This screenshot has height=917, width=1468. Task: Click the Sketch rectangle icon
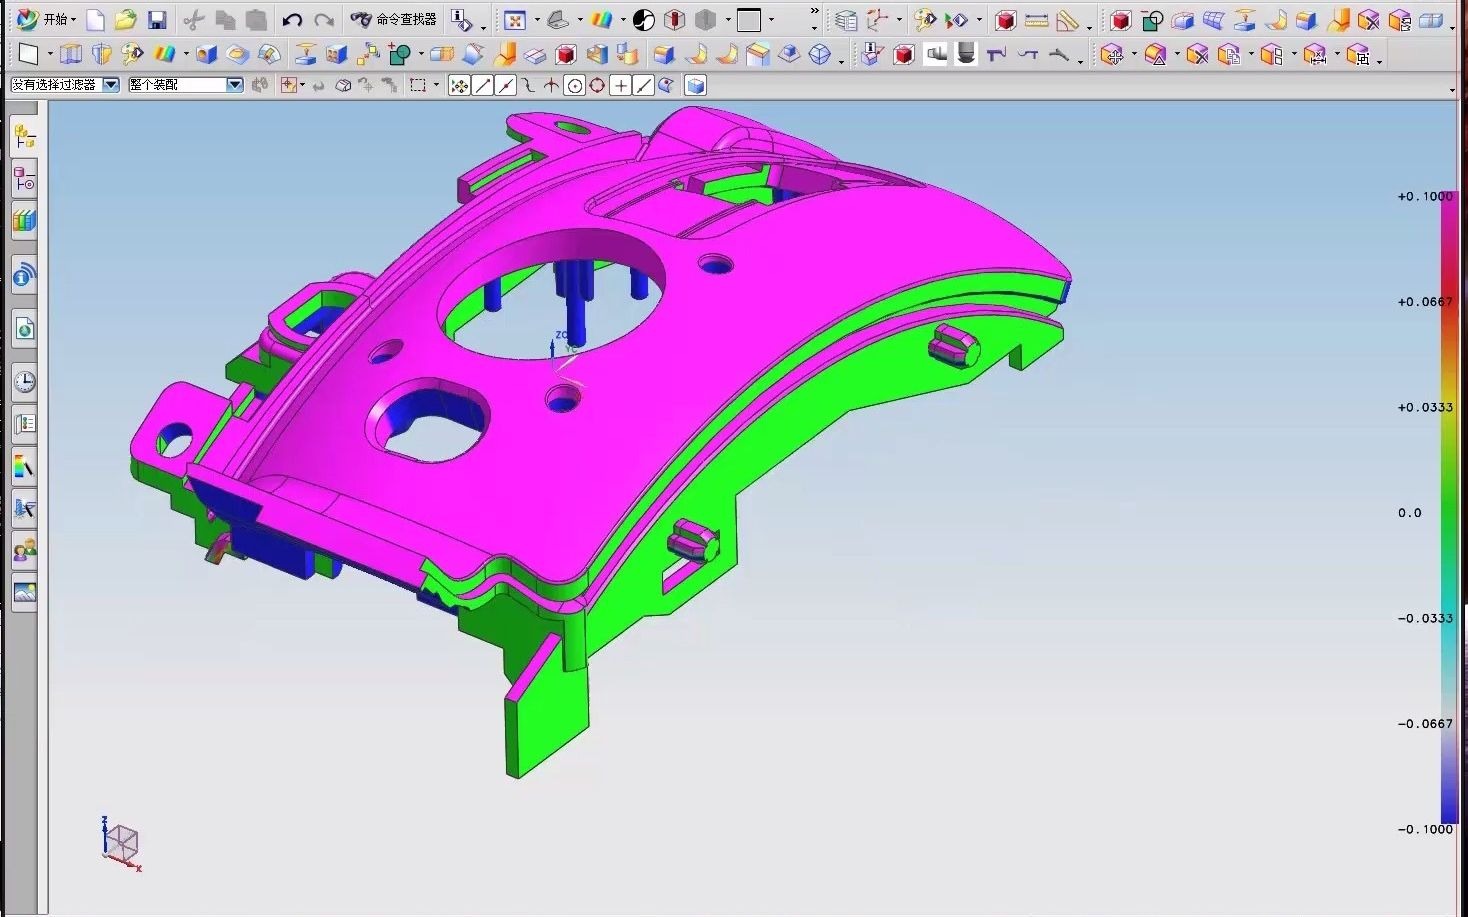28,54
